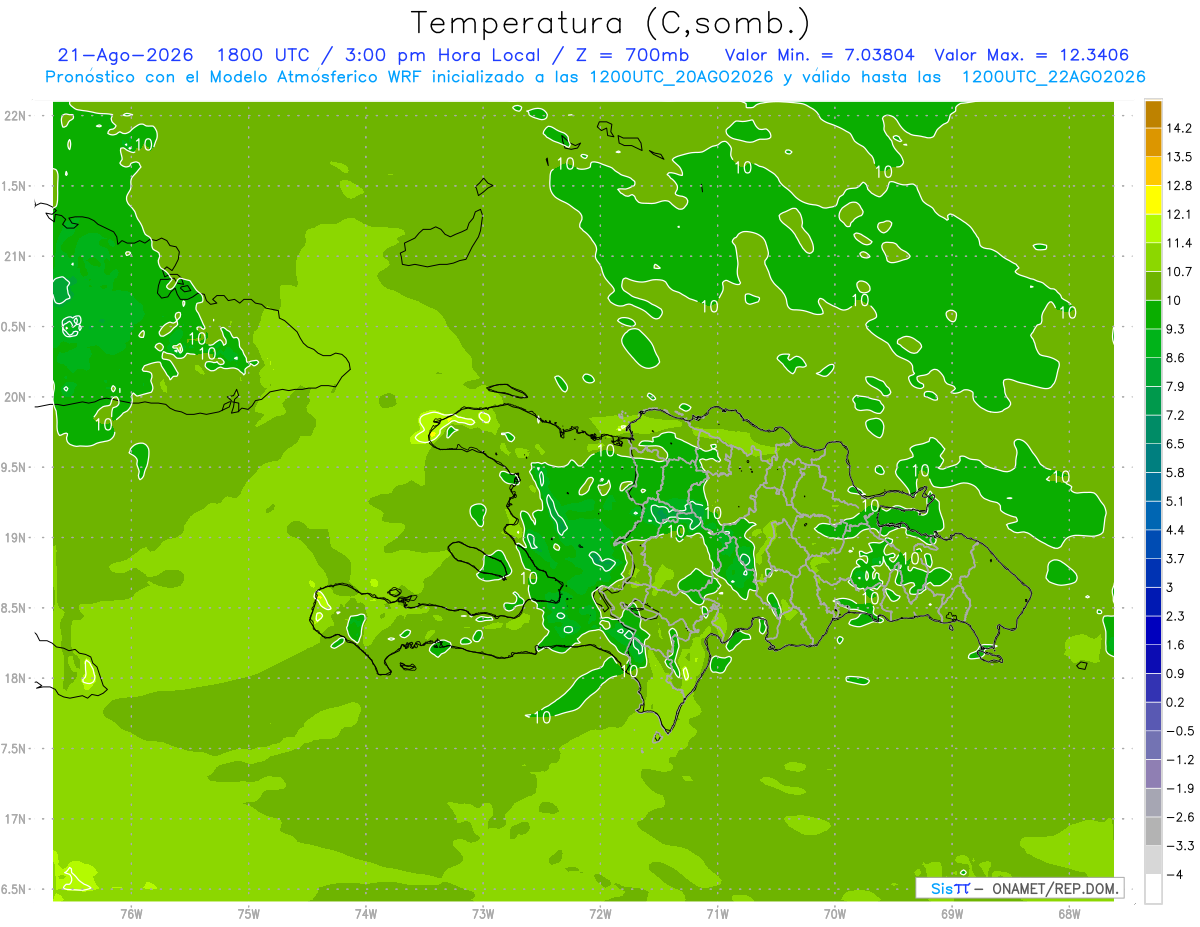Click the colorbar label "14.2"

1179,128
